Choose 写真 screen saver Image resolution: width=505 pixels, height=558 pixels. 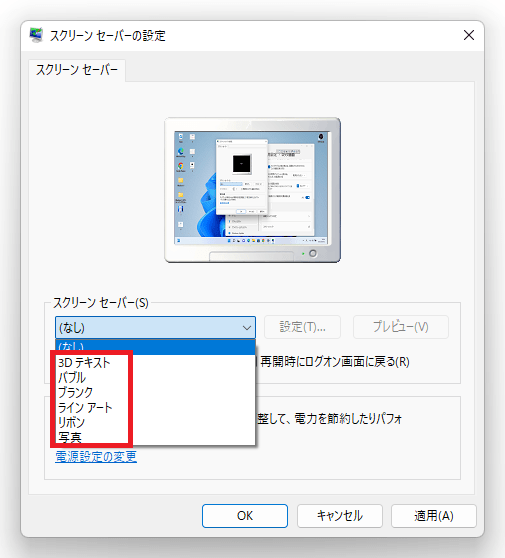point(156,437)
